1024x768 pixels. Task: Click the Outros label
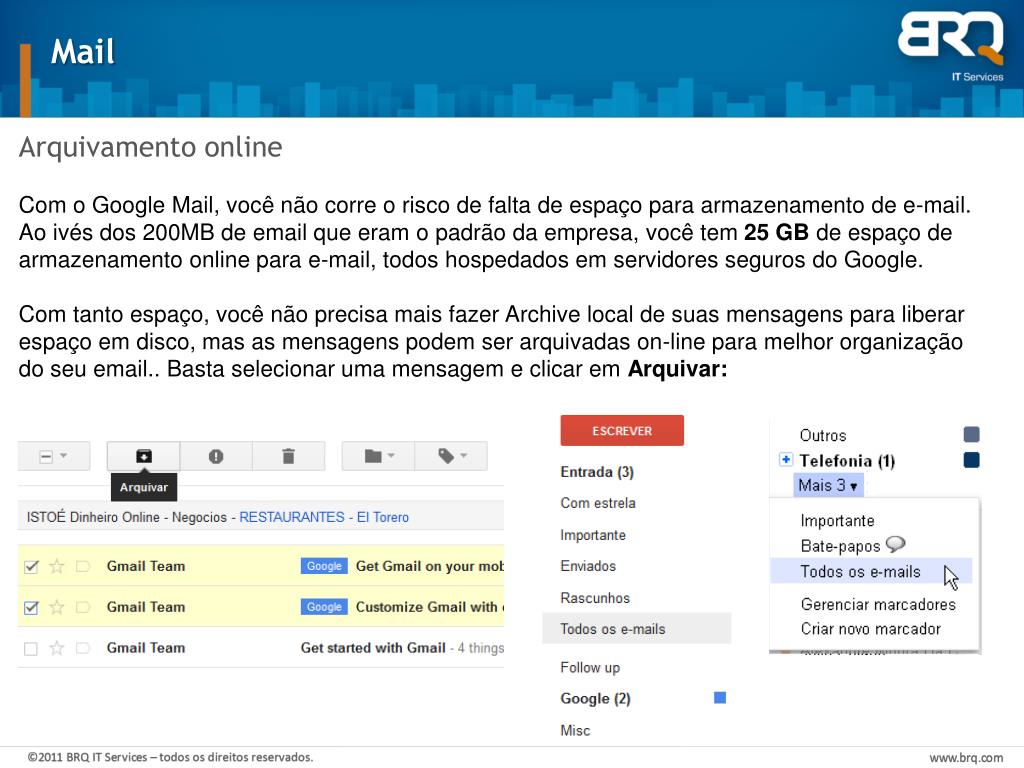[823, 436]
